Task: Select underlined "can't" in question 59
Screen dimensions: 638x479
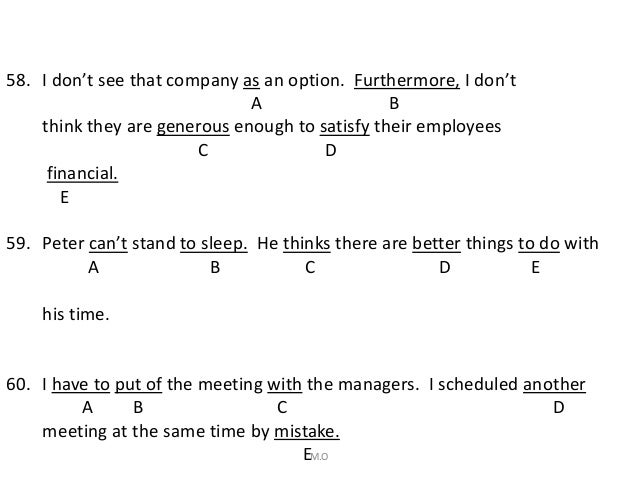Action: click(108, 244)
